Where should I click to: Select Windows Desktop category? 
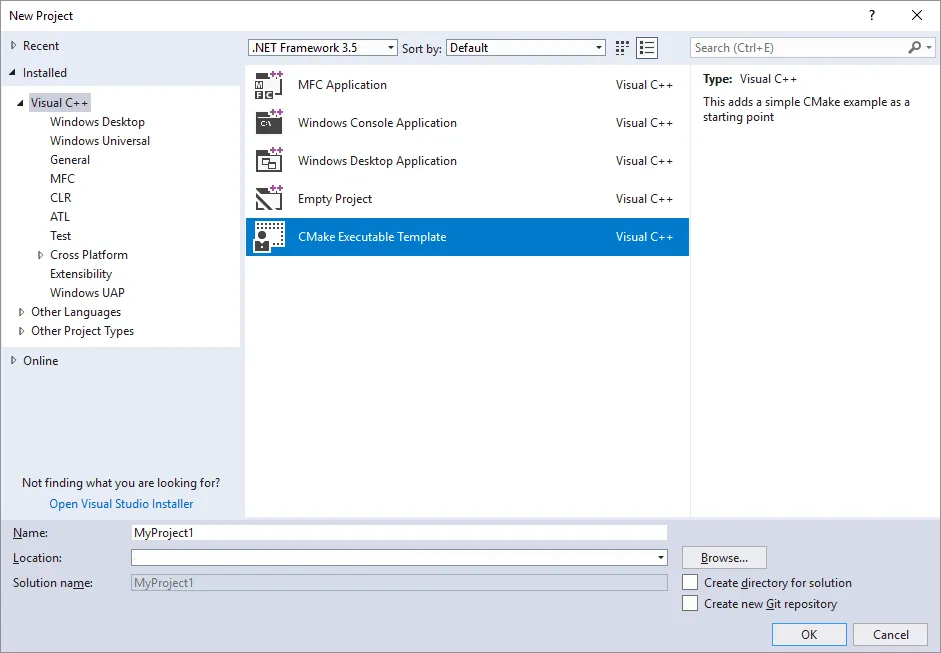click(97, 122)
